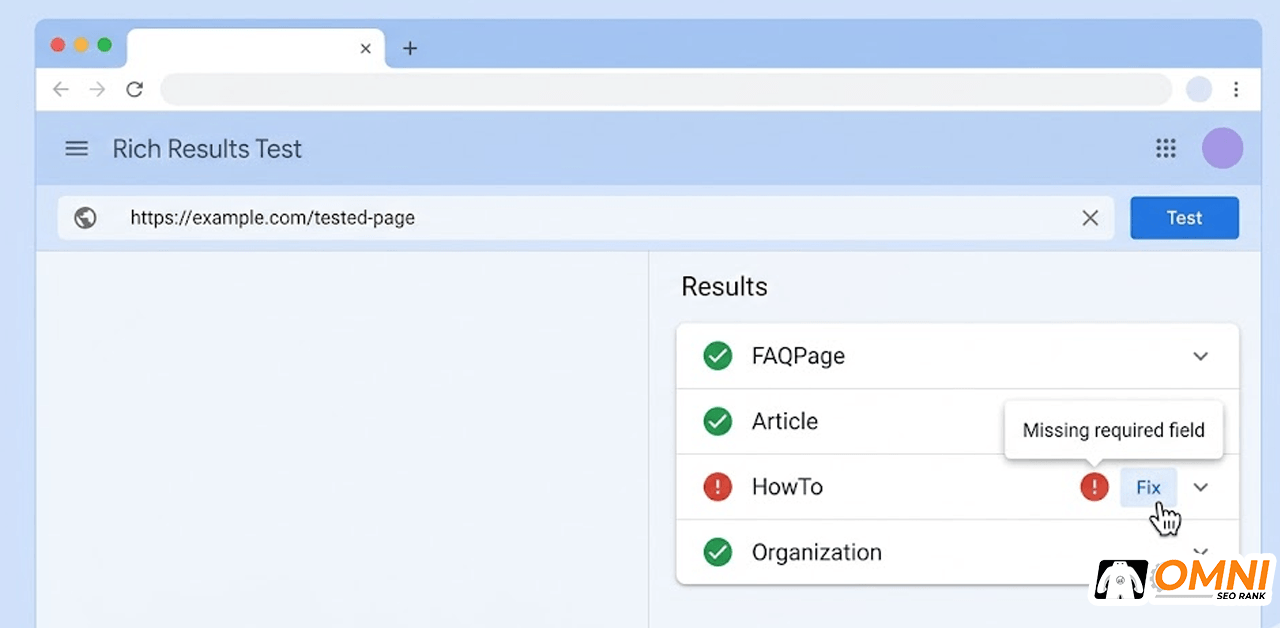
Task: Open the Google apps grid
Action: (1166, 149)
